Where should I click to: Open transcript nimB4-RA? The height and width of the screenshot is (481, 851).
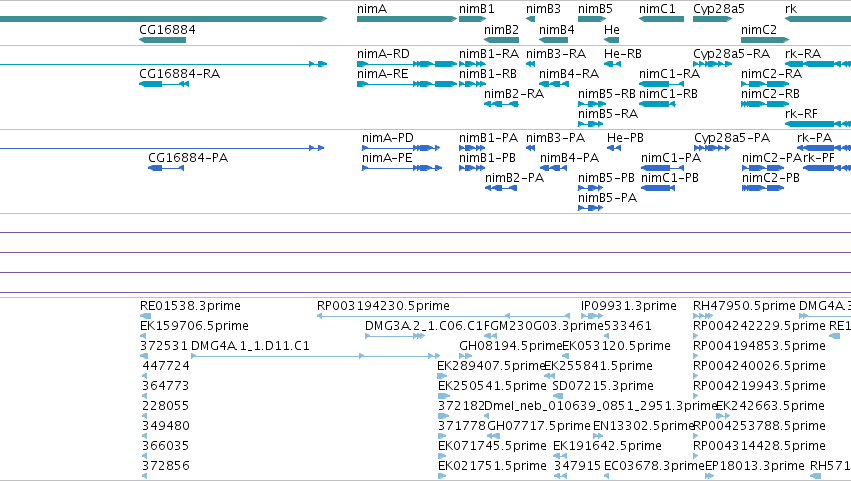[569, 74]
